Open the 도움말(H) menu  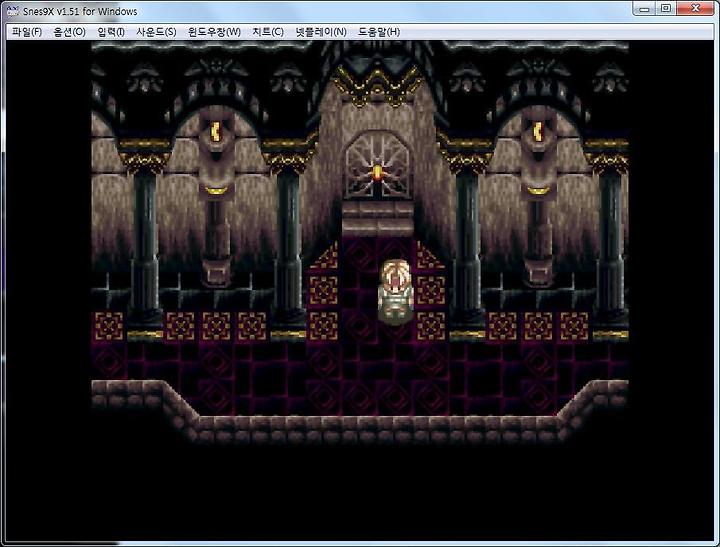pos(379,32)
